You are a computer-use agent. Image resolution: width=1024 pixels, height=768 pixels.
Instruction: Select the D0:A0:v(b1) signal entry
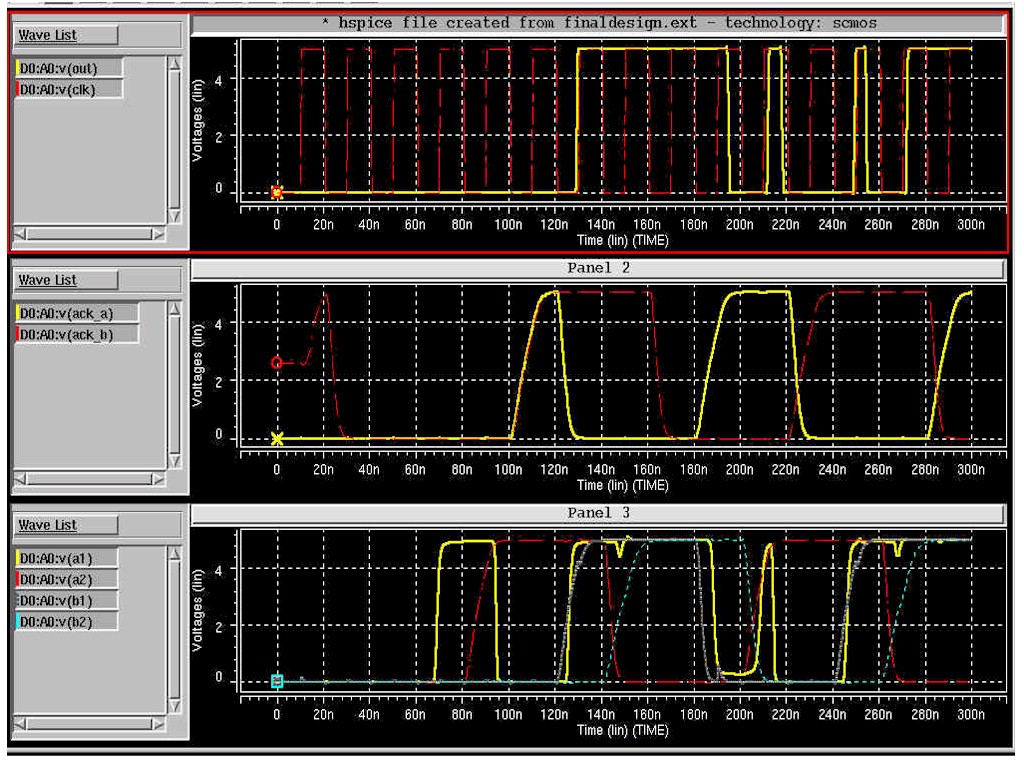67,600
